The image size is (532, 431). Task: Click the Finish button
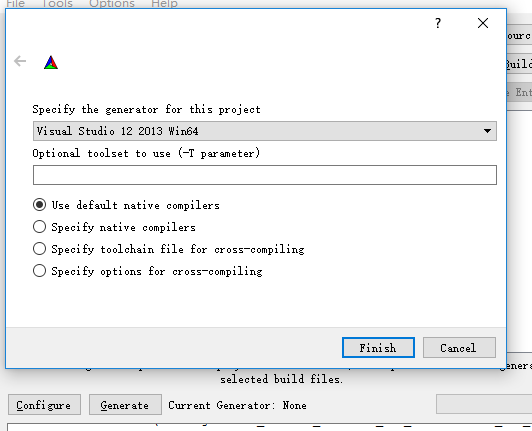point(378,348)
